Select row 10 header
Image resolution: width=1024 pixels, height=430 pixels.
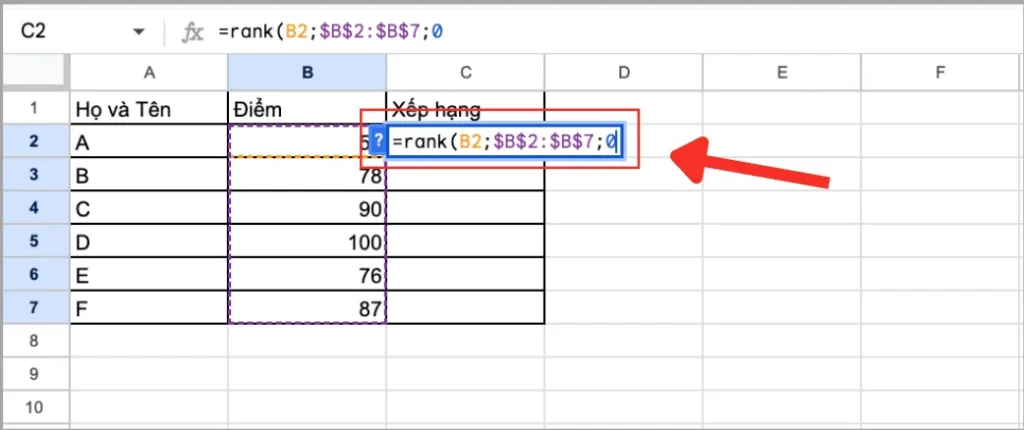pos(35,408)
